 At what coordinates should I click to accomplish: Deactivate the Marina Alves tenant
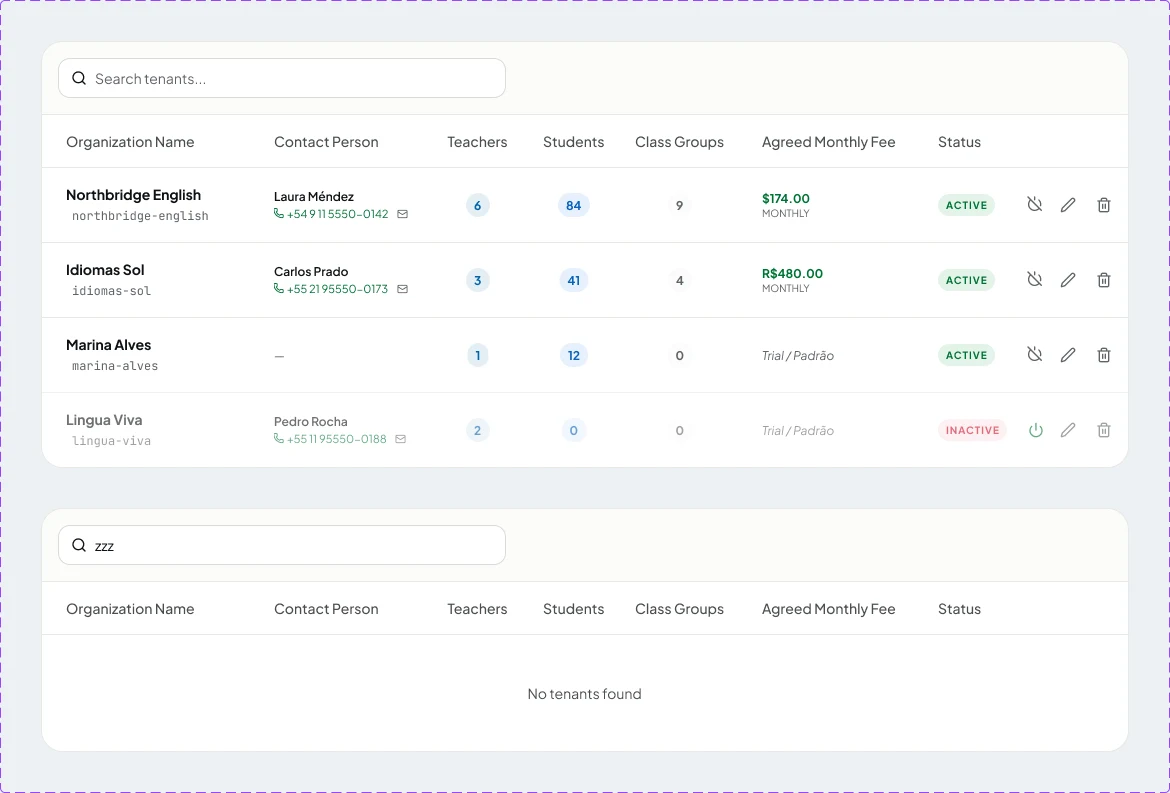tap(1034, 354)
